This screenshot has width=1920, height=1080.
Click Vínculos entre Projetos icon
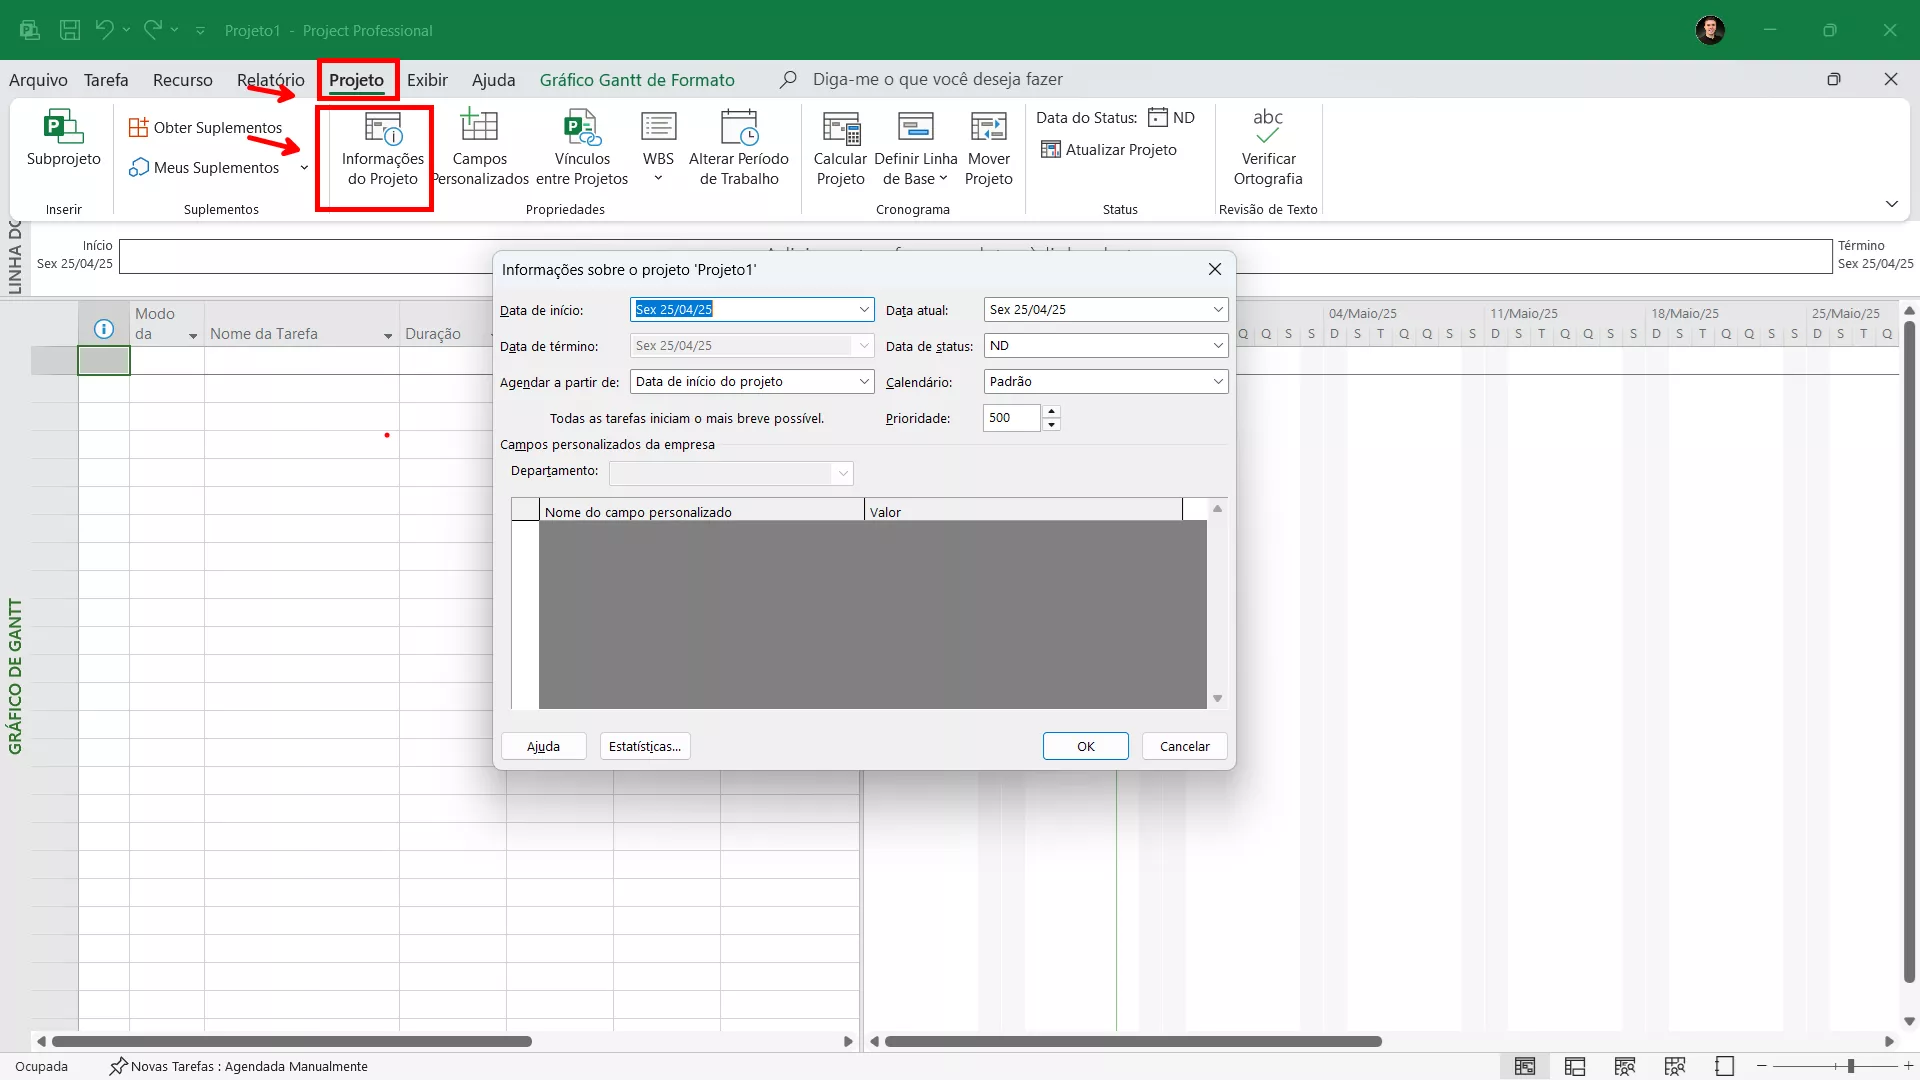(x=582, y=128)
